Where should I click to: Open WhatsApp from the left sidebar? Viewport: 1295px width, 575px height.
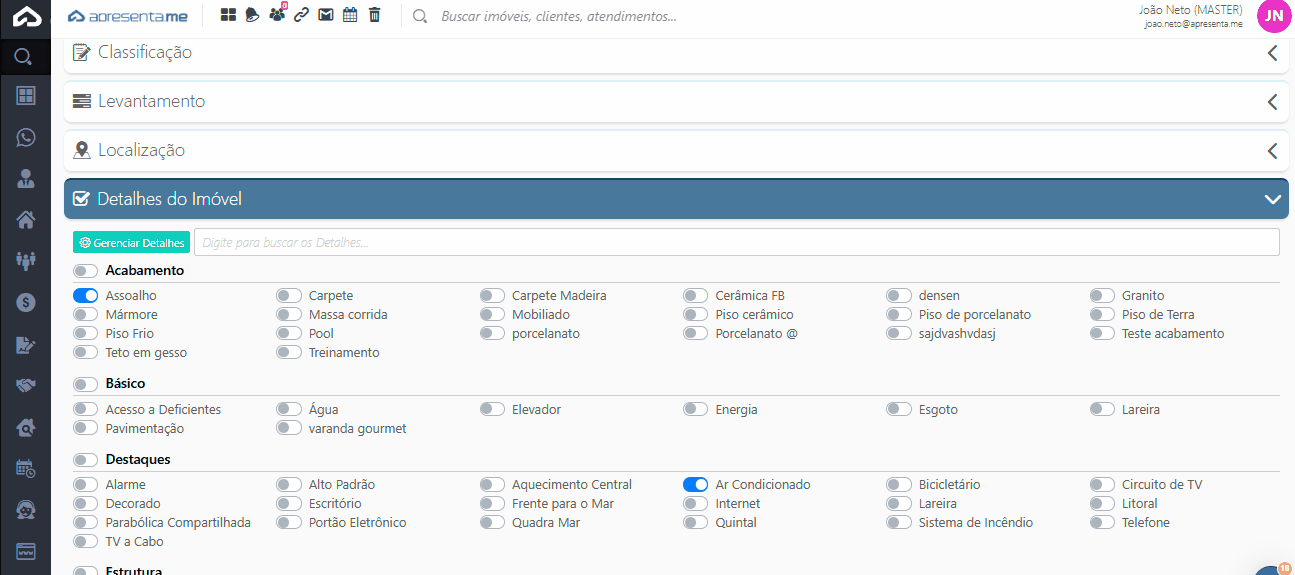click(25, 137)
